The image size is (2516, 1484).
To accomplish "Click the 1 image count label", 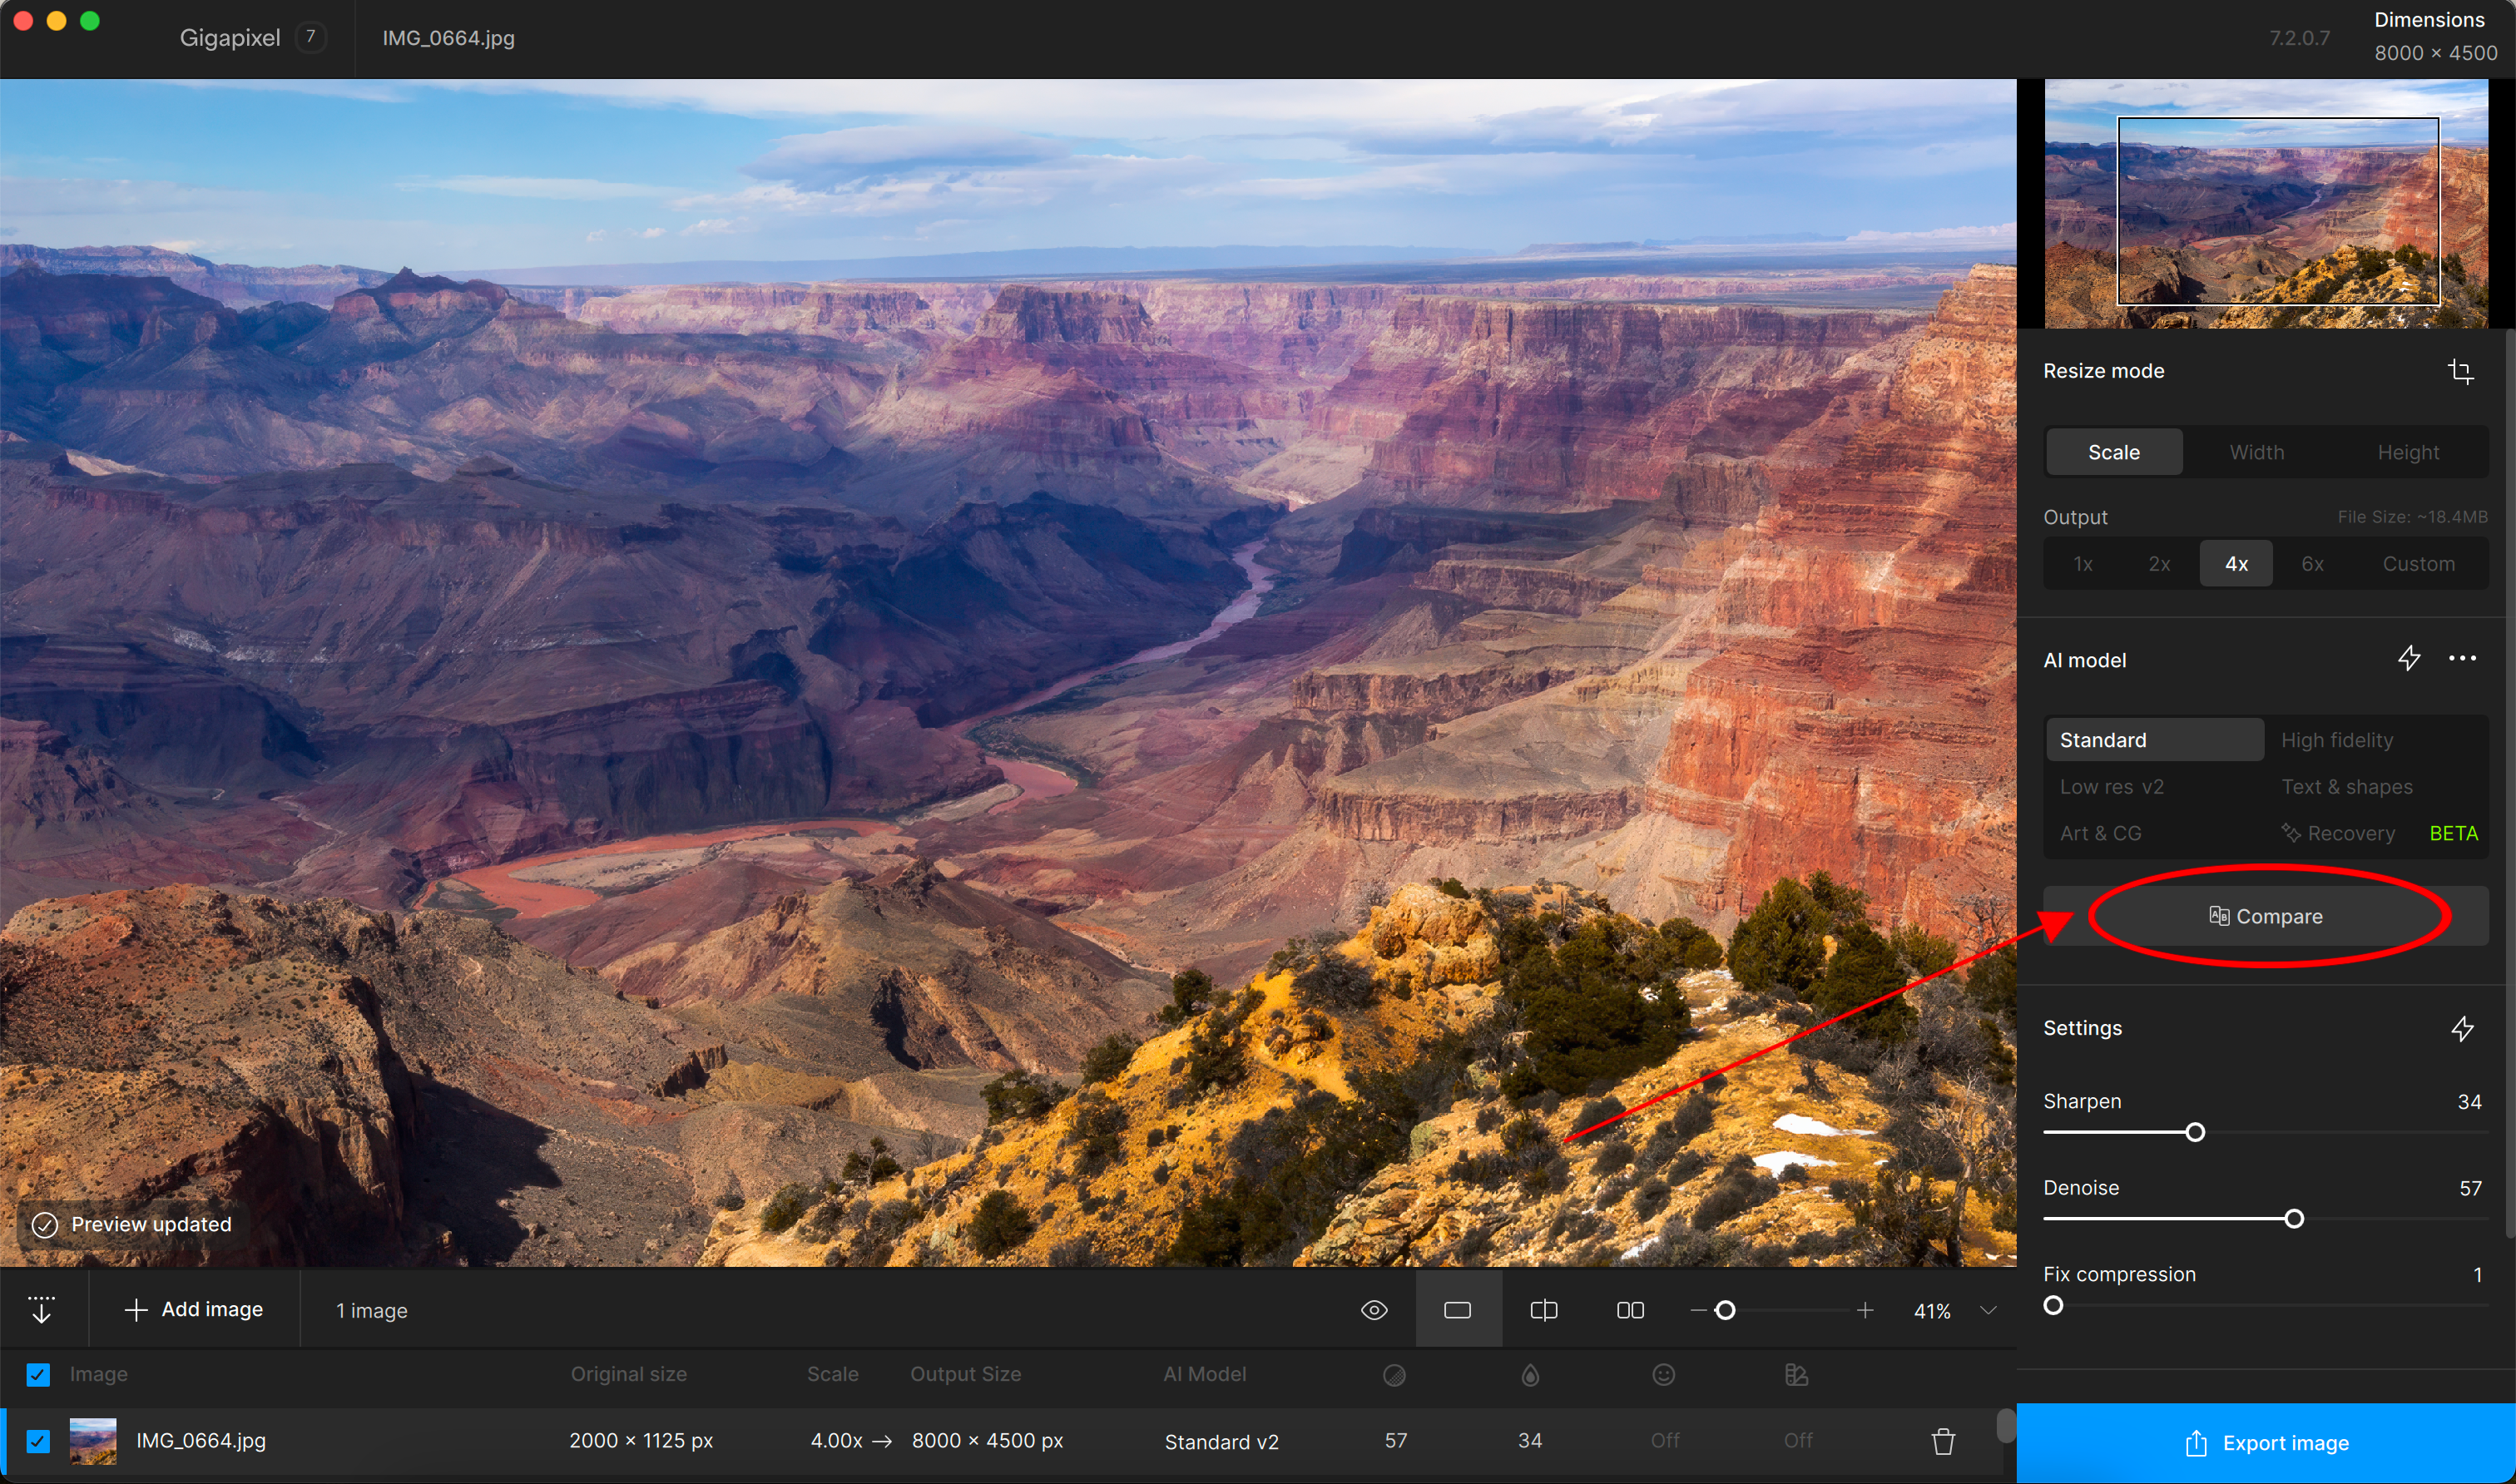I will click(371, 1310).
